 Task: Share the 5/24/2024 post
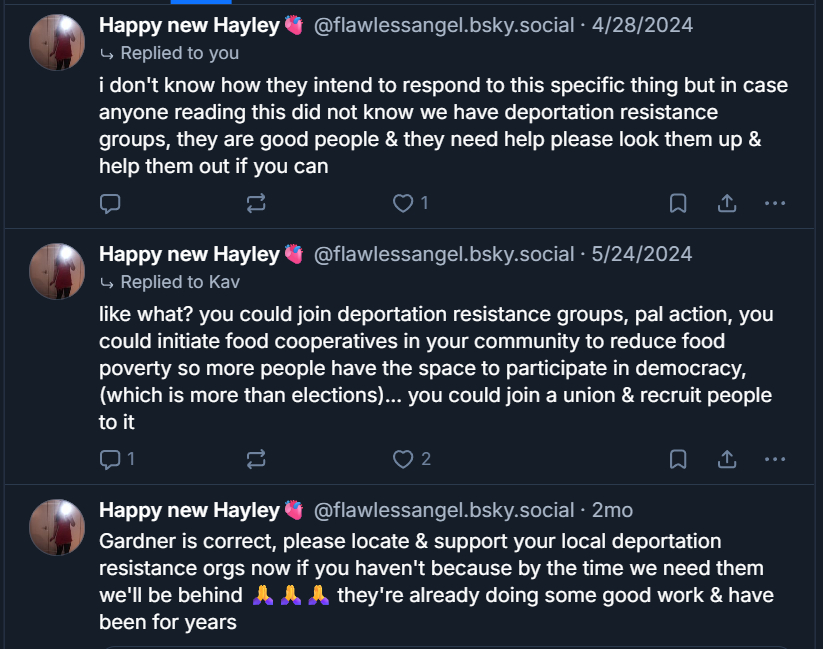(727, 459)
